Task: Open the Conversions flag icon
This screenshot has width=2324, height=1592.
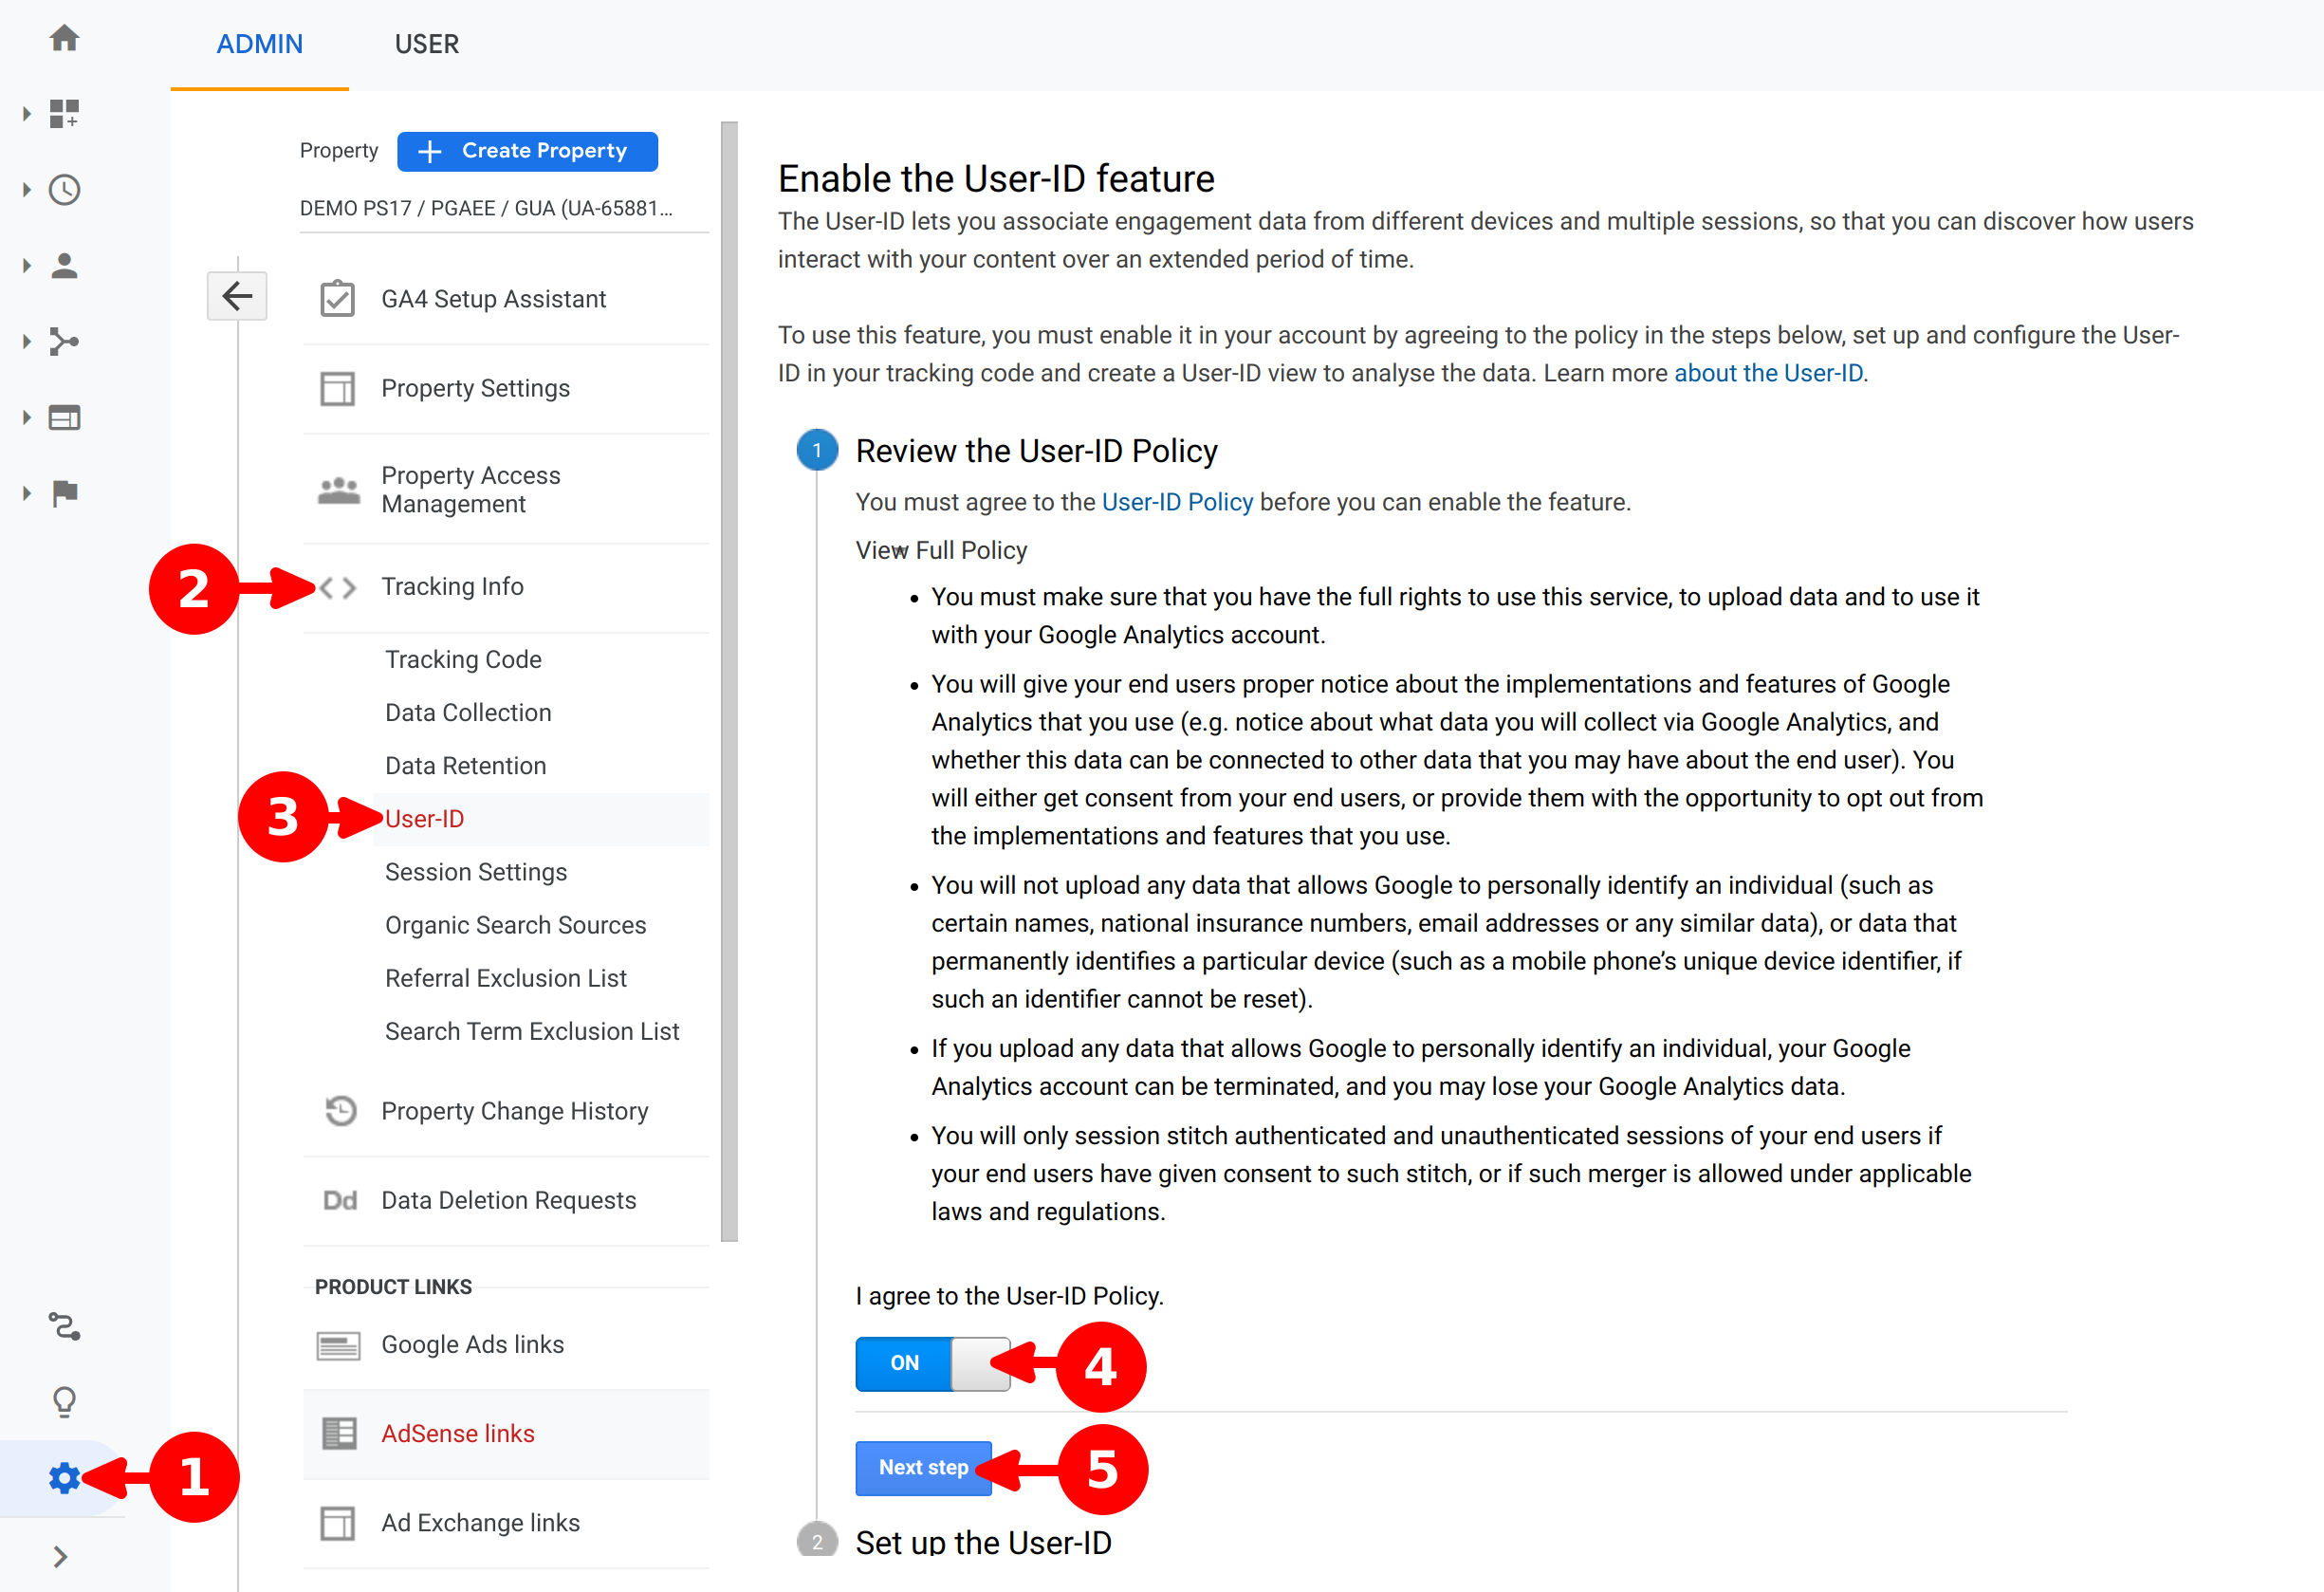Action: pos(64,493)
